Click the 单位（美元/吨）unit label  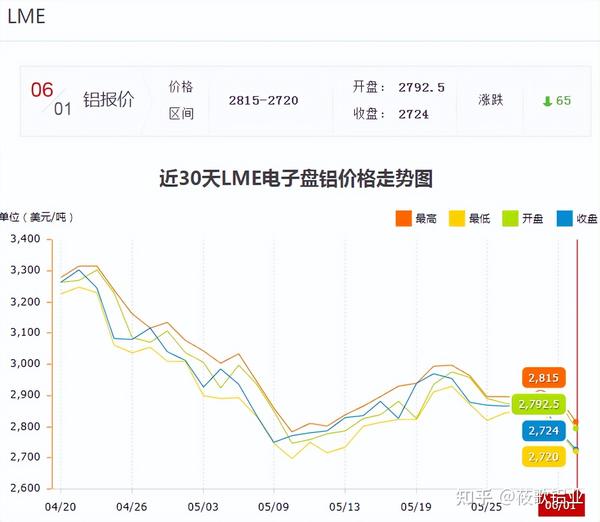36,217
